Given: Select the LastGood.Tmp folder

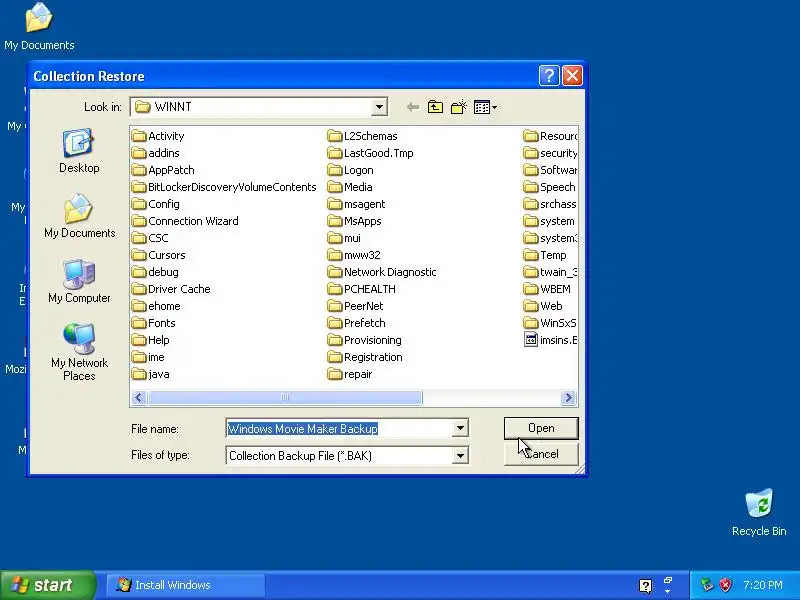Looking at the screenshot, I should pyautogui.click(x=371, y=153).
